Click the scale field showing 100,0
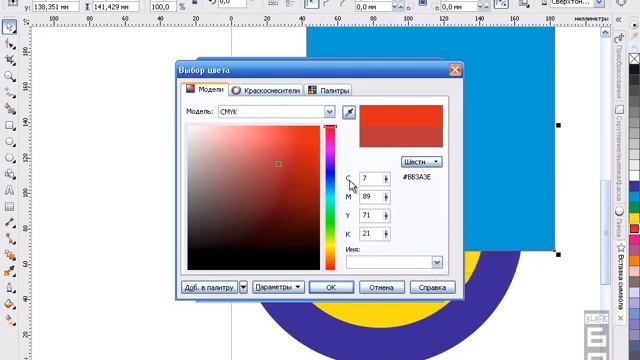This screenshot has width=640, height=360. (x=164, y=7)
